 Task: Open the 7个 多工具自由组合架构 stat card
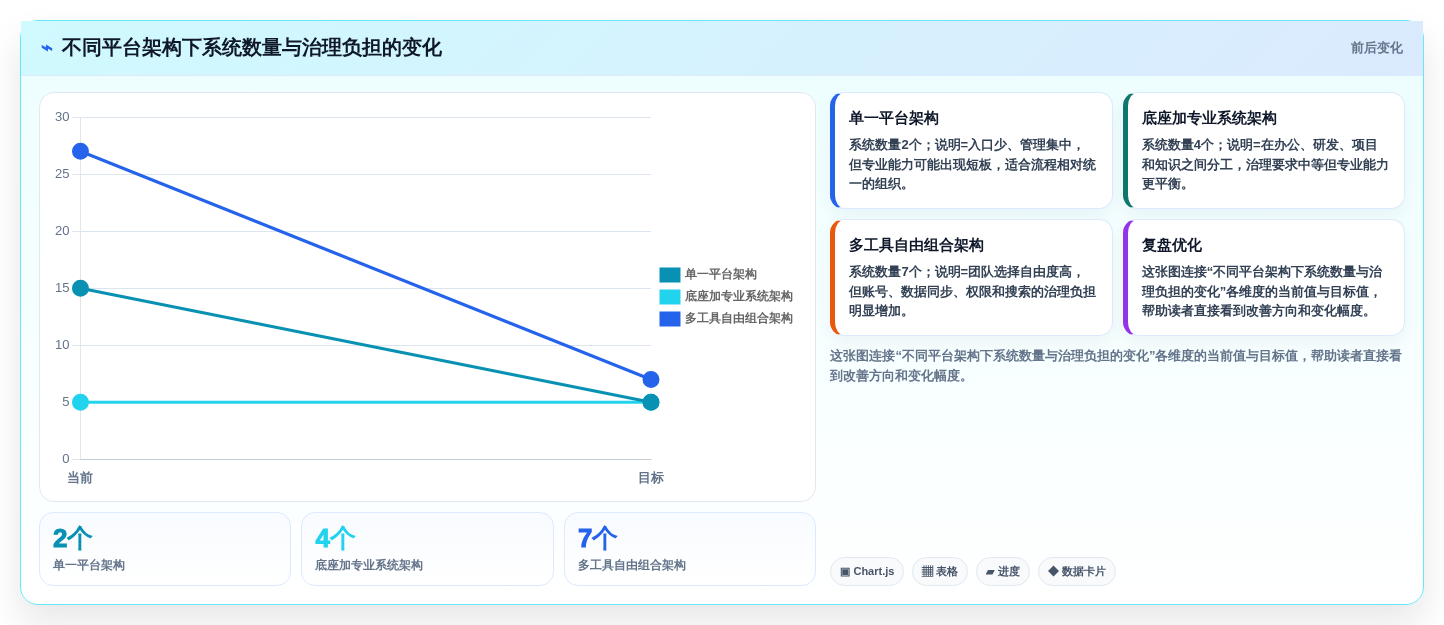690,549
